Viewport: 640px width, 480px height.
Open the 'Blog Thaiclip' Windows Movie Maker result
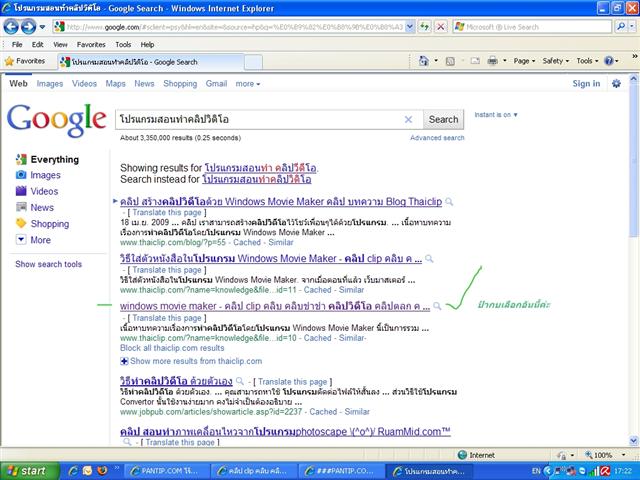click(x=281, y=202)
